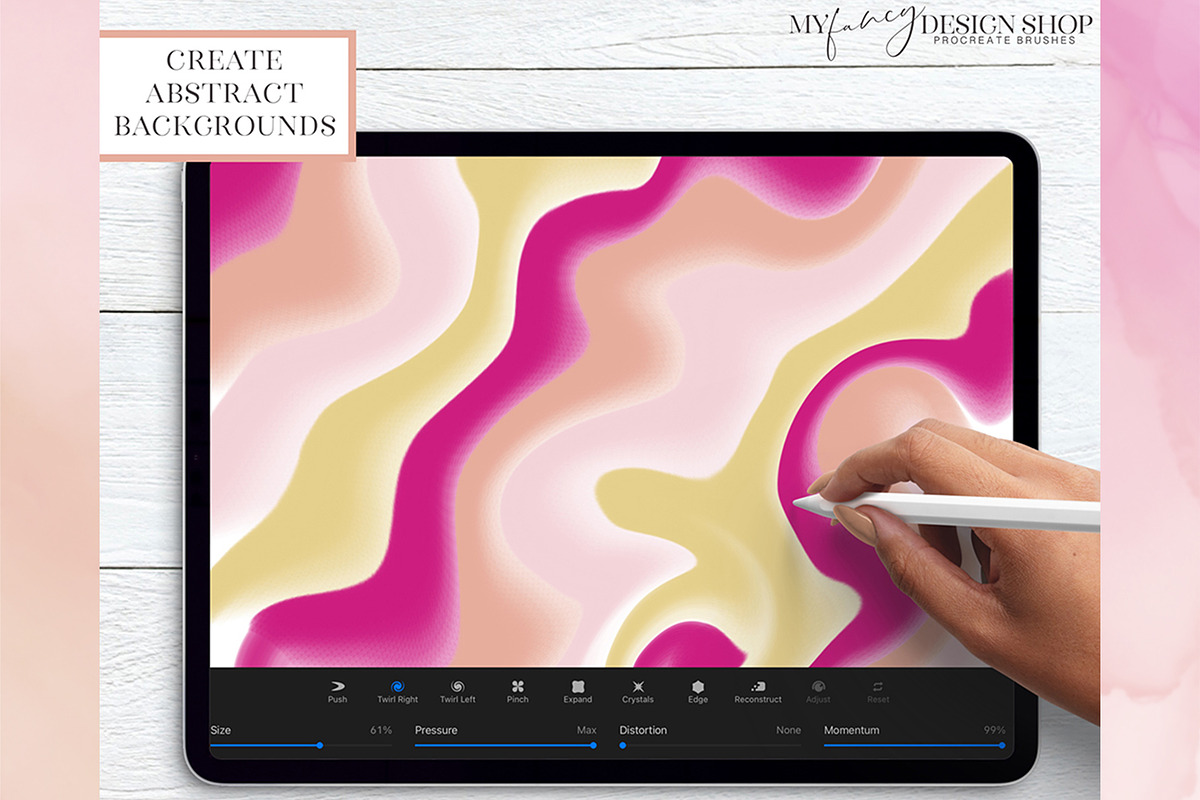Click the Distortion None value
Image resolution: width=1200 pixels, height=800 pixels.
coord(789,730)
